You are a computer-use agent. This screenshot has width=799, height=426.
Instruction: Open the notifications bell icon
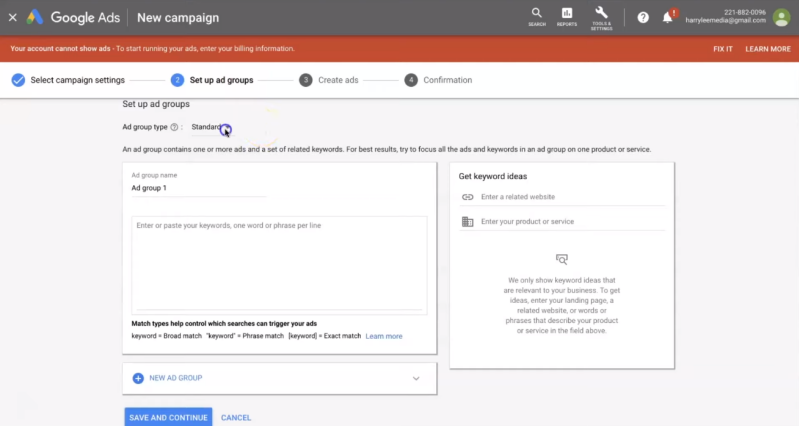click(667, 18)
